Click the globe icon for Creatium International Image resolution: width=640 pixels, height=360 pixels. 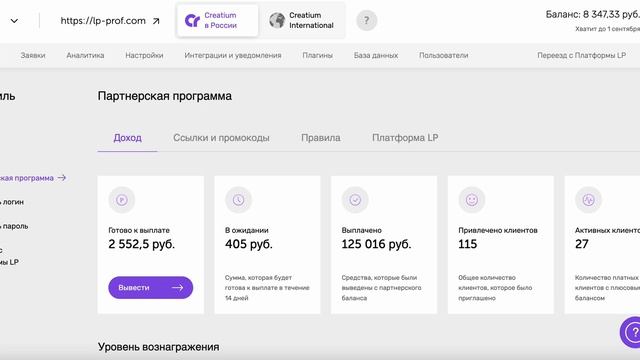pos(277,20)
